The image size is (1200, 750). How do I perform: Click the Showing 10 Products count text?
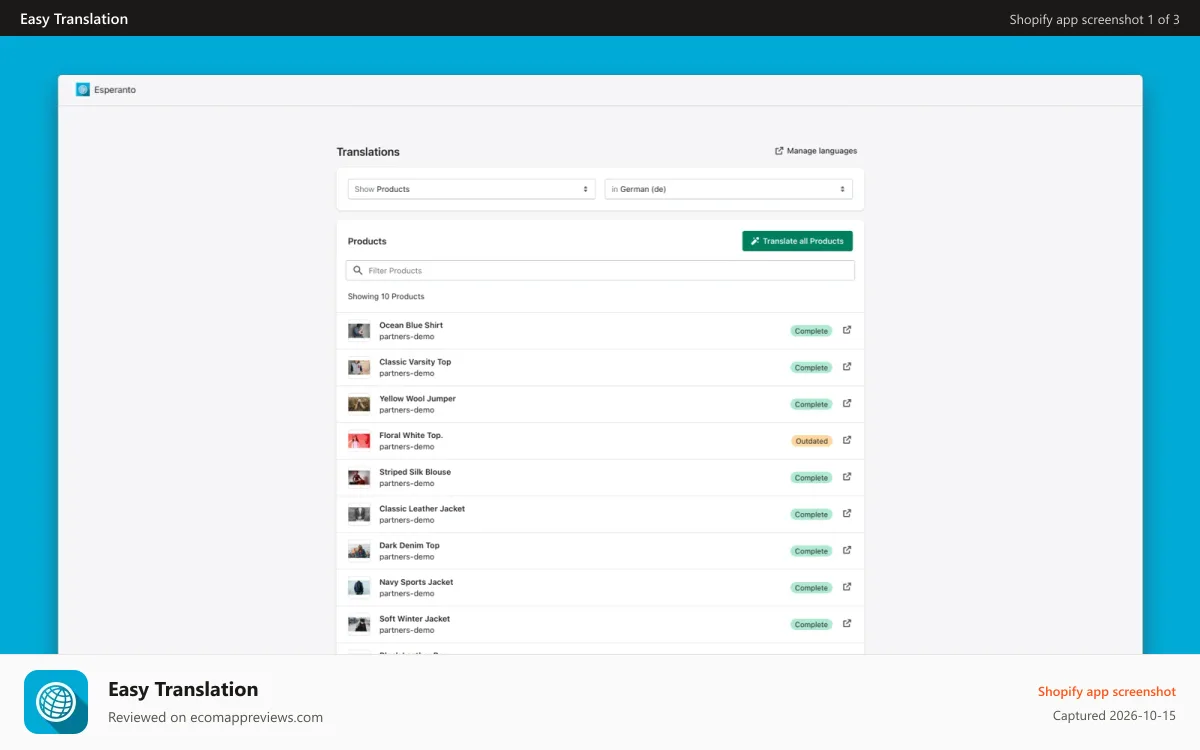click(x=386, y=297)
